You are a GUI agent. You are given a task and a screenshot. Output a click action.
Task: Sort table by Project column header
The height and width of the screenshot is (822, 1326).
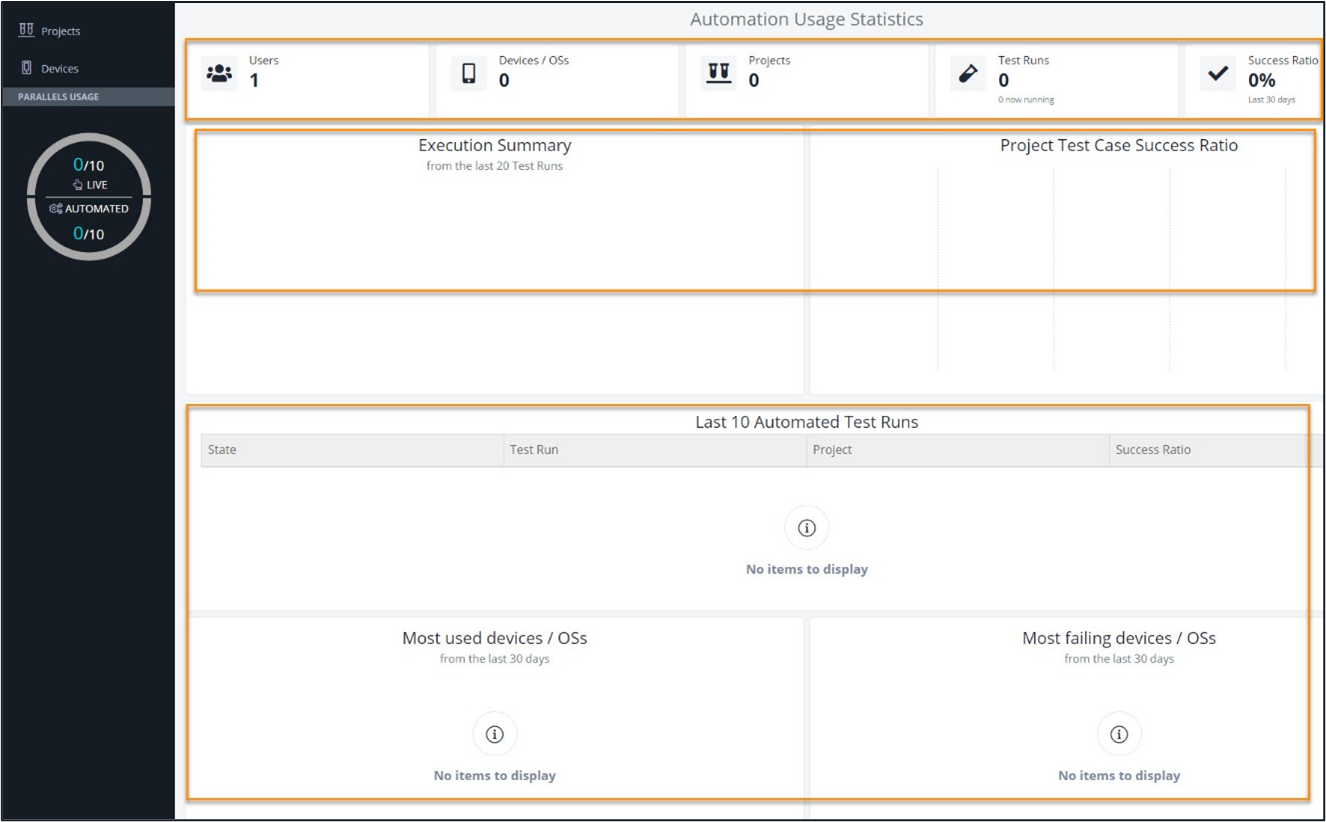(x=832, y=450)
